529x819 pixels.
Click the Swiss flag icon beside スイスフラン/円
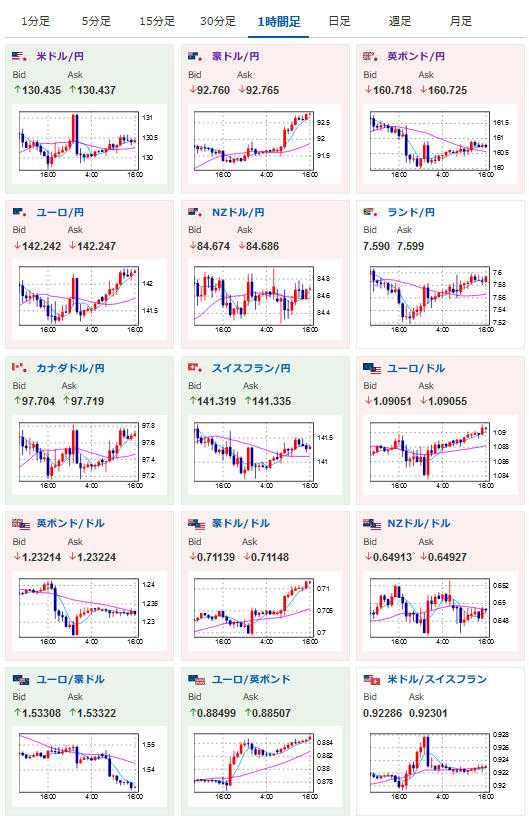pyautogui.click(x=195, y=368)
